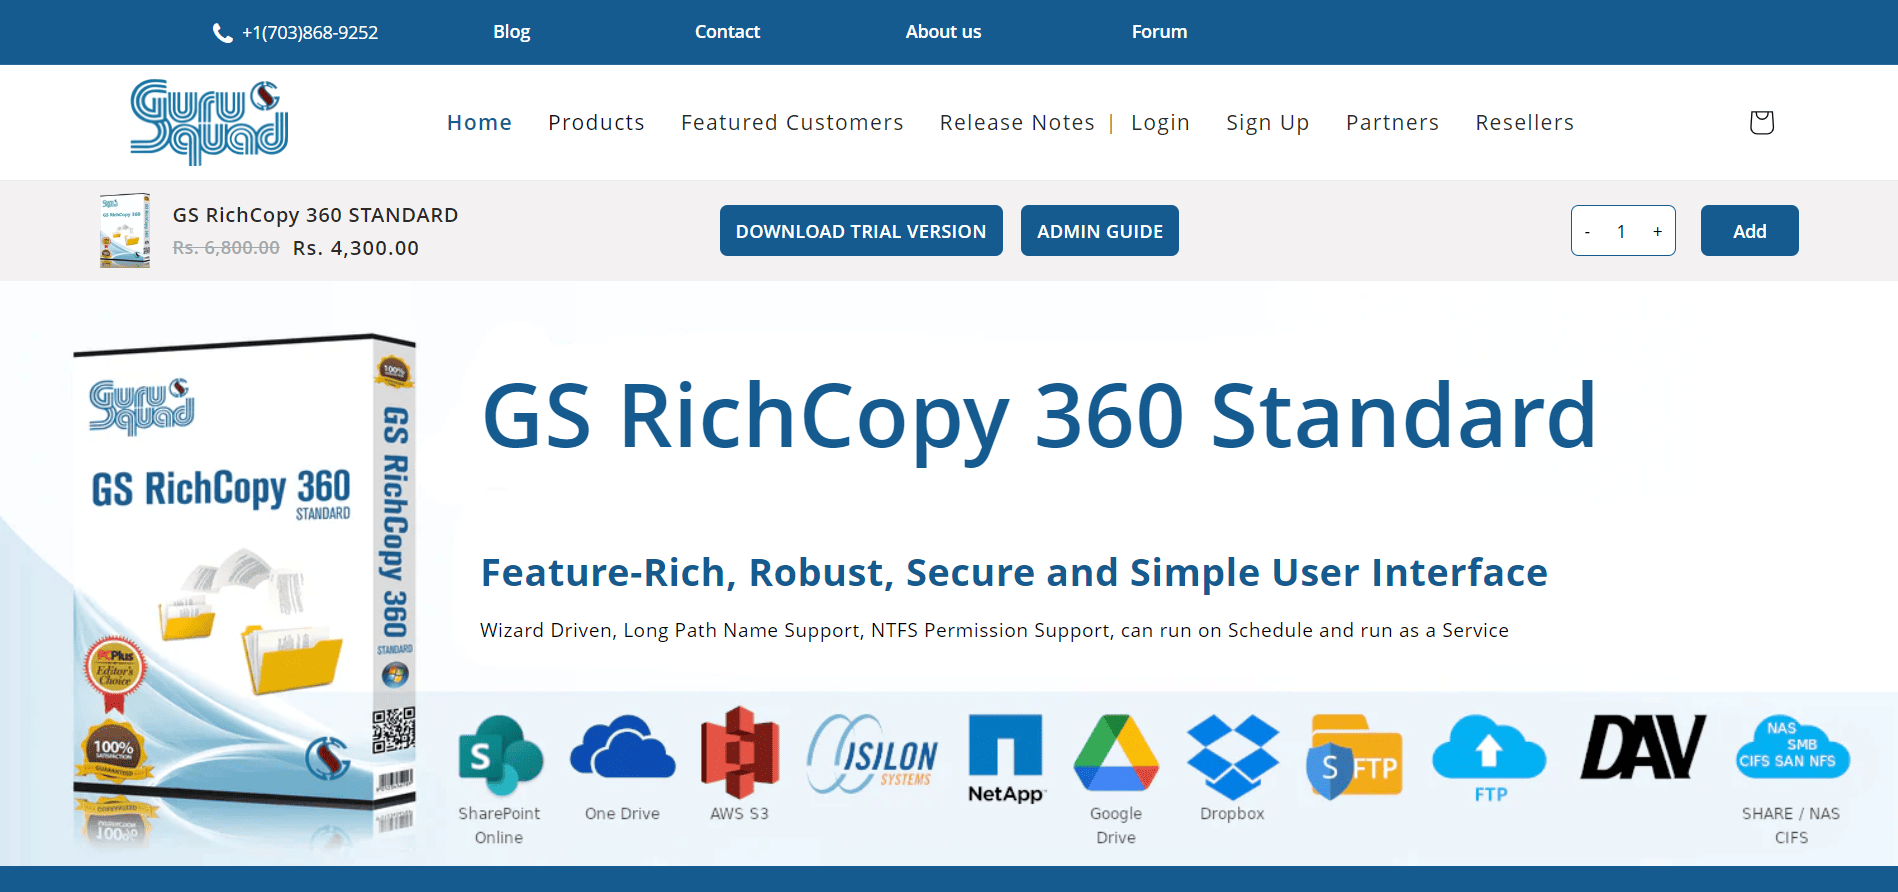This screenshot has height=892, width=1898.
Task: Open the Products menu item
Action: (596, 122)
